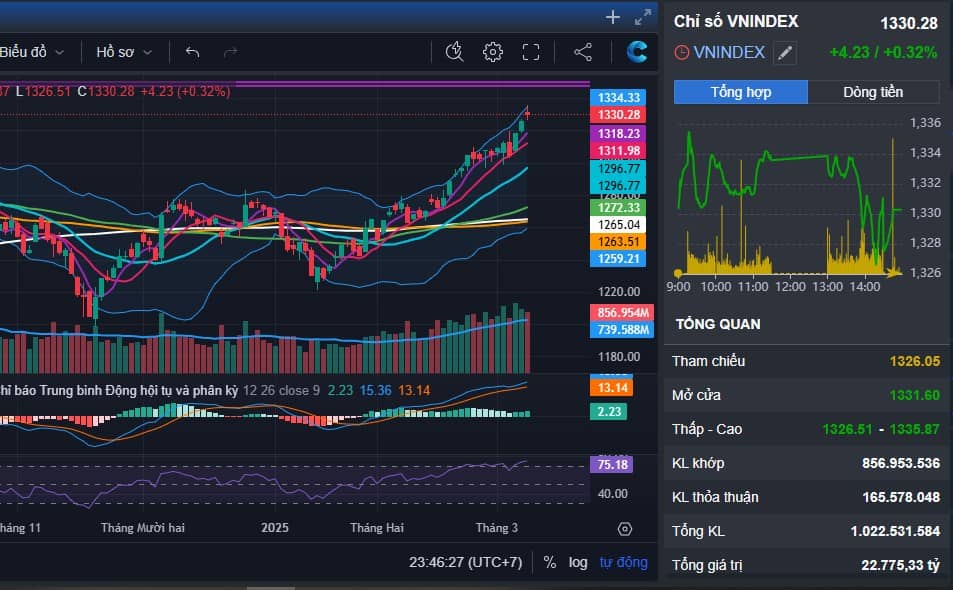Click the undo arrow in chart toolbar
Viewport: 953px width, 590px height.
click(x=193, y=52)
